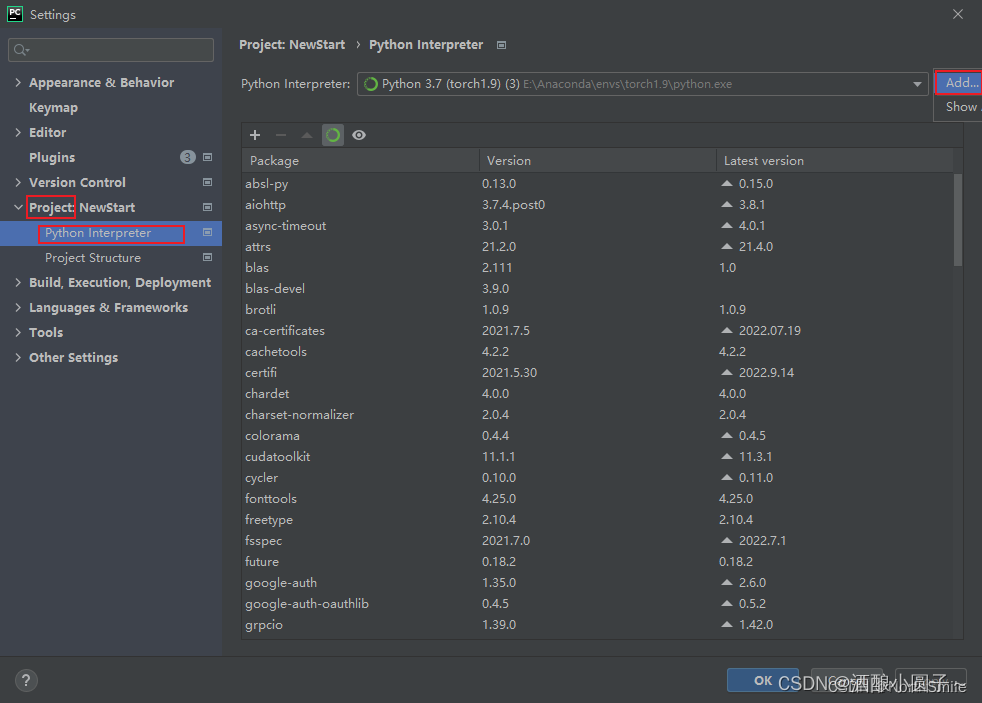This screenshot has height=703, width=982.
Task: Sort by the Latest version column header
Action: (835, 161)
